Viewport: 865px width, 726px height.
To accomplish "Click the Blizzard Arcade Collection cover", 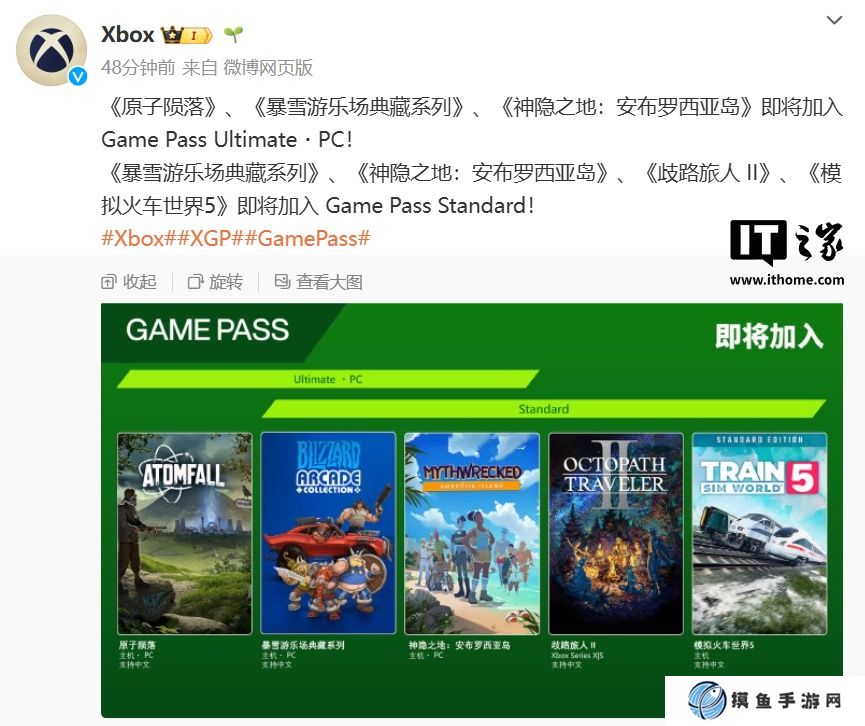I will point(328,533).
